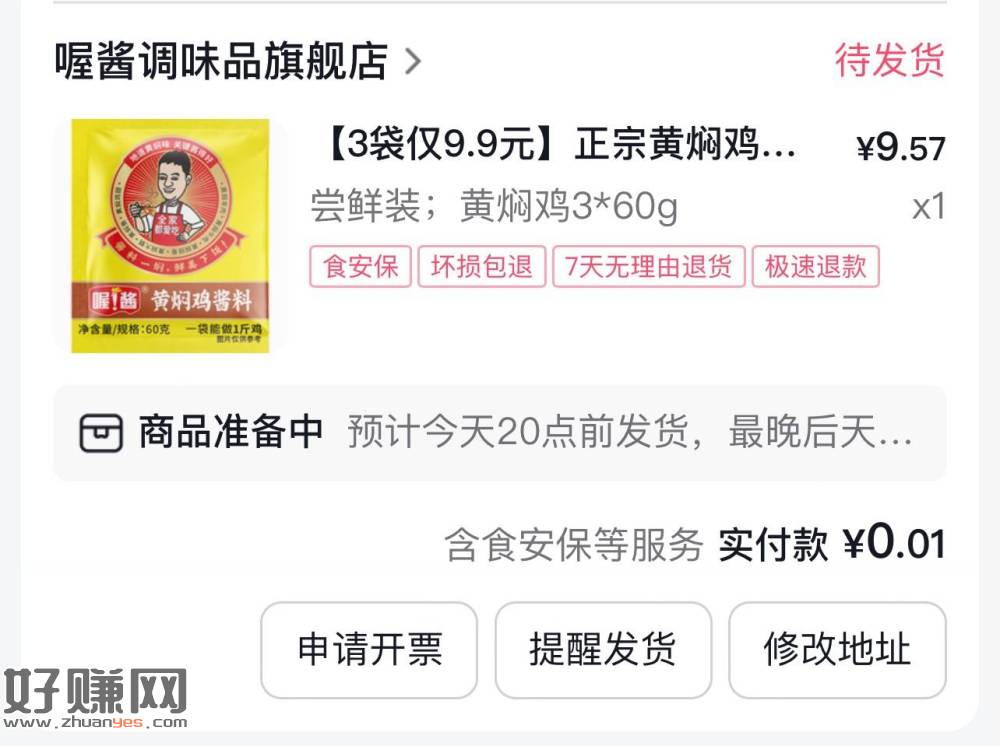Image resolution: width=1000 pixels, height=746 pixels.
Task: Open product title 【3袋仅9.9元】正宗黄焖鸡
Action: pos(560,144)
